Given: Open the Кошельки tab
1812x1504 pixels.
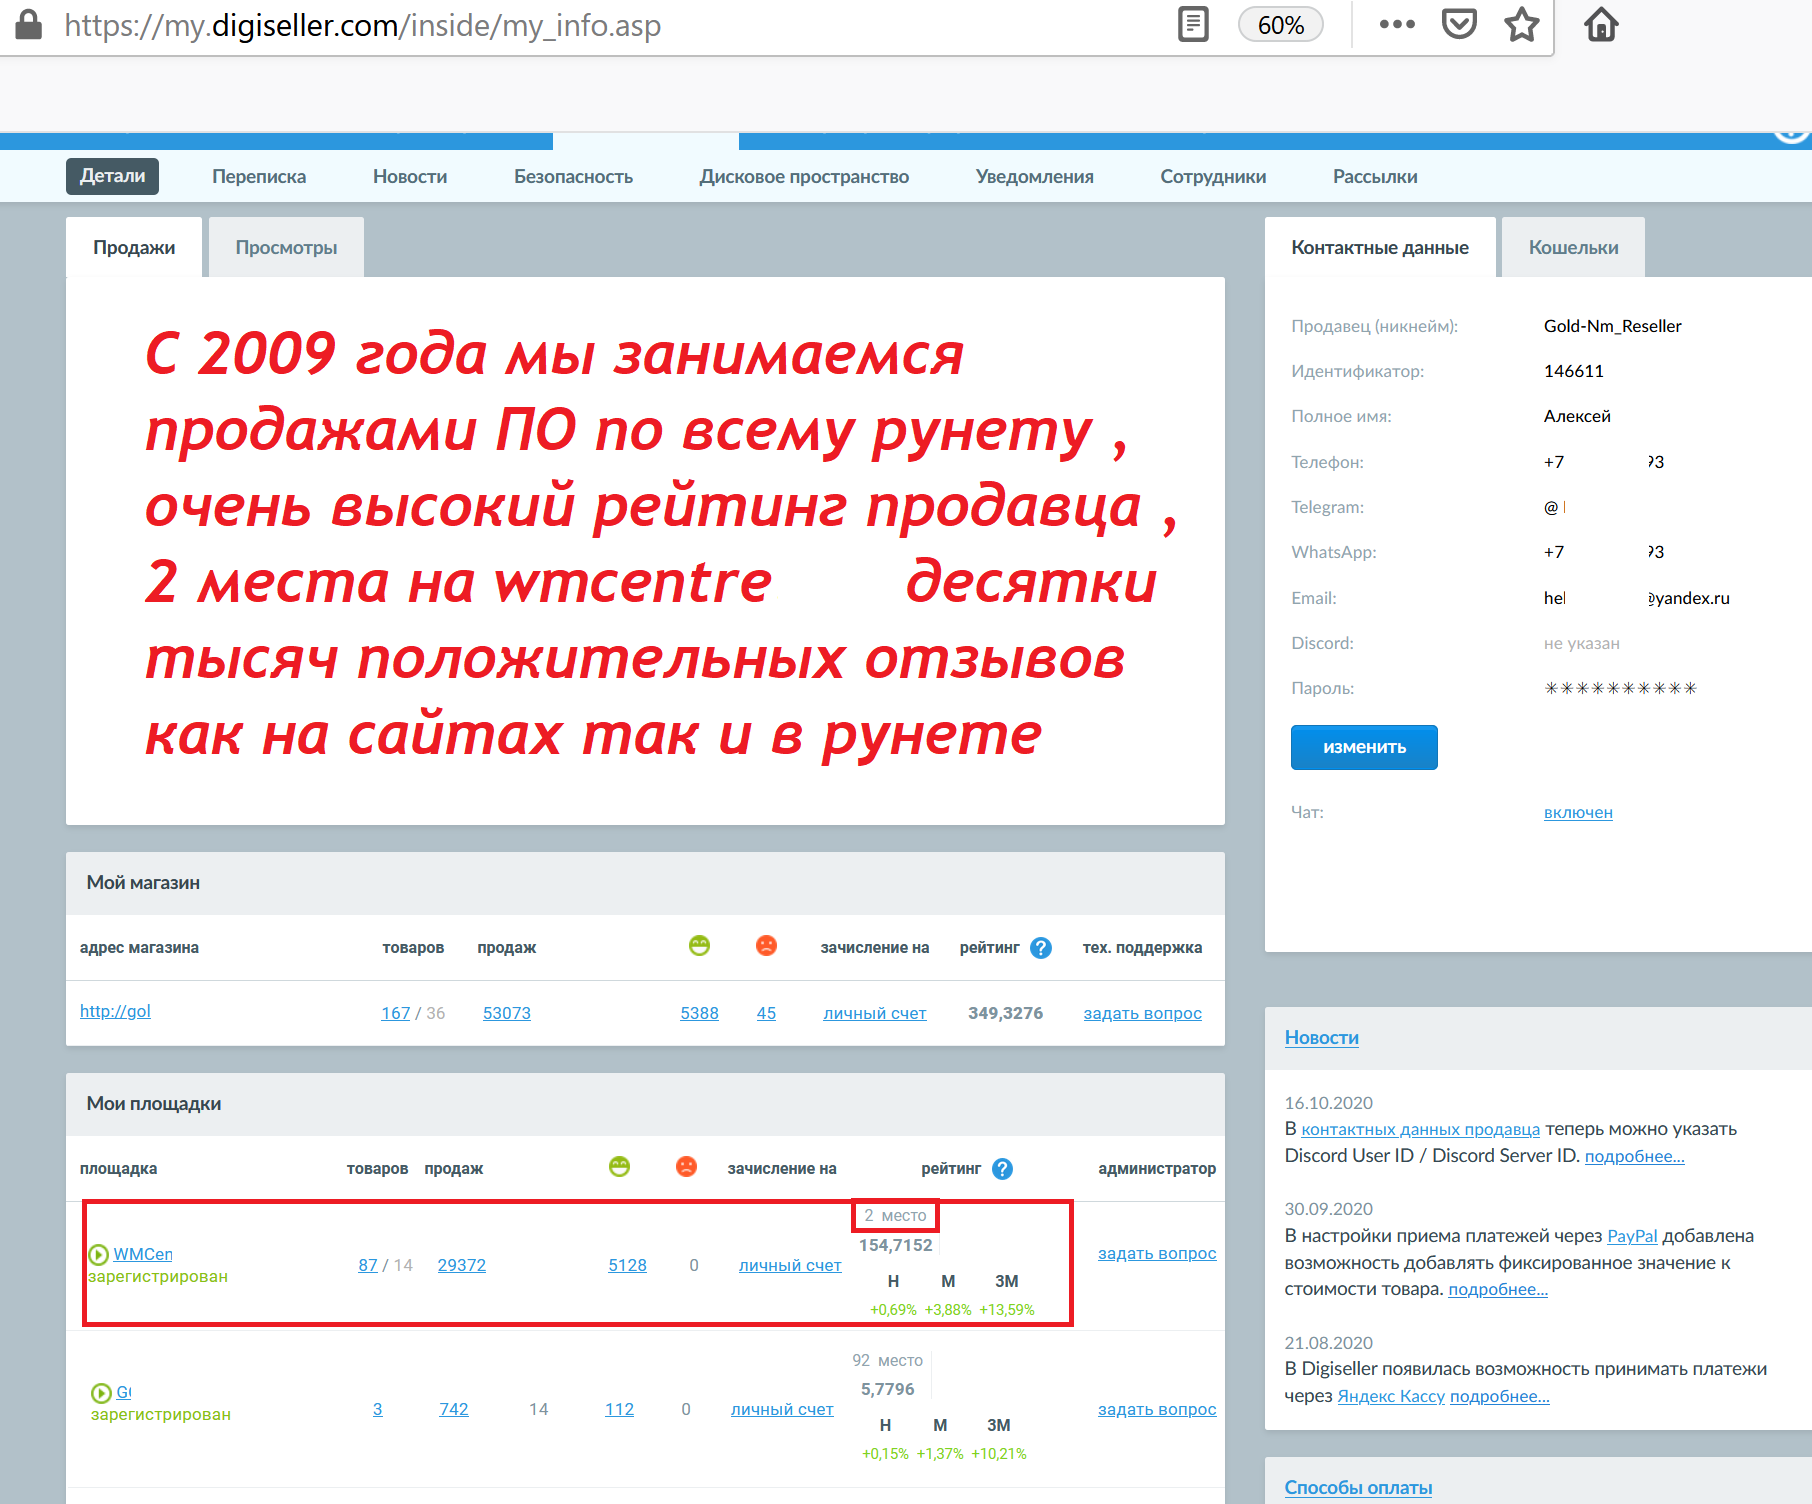Looking at the screenshot, I should [1572, 248].
